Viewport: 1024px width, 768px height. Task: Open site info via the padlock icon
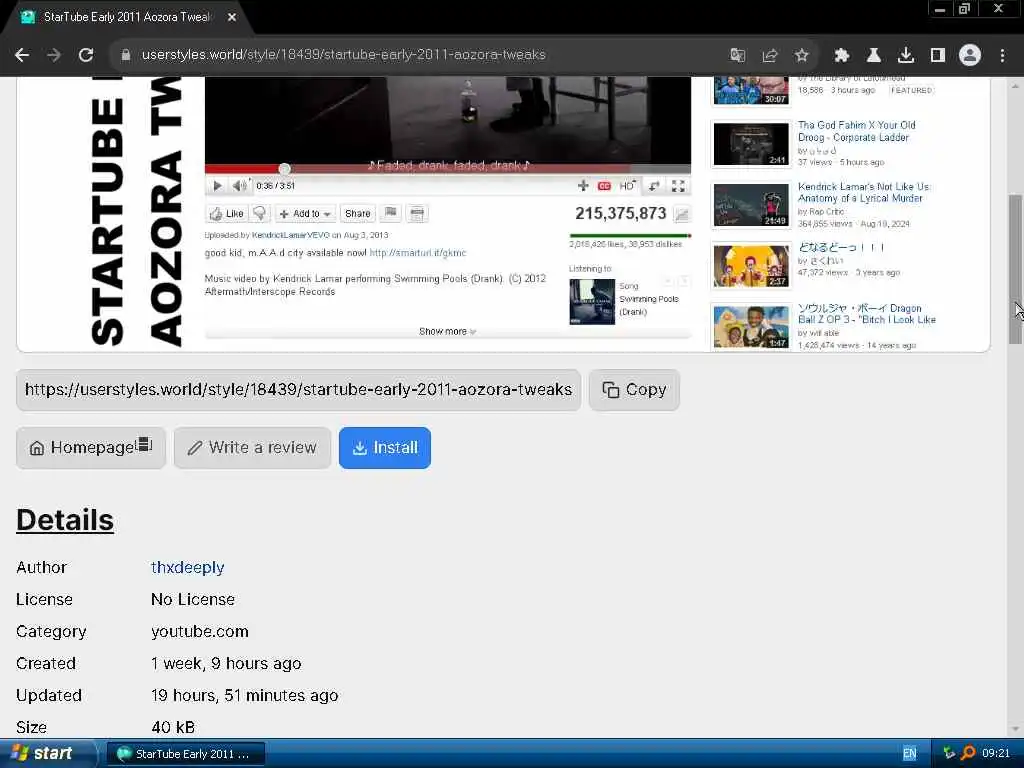[125, 55]
